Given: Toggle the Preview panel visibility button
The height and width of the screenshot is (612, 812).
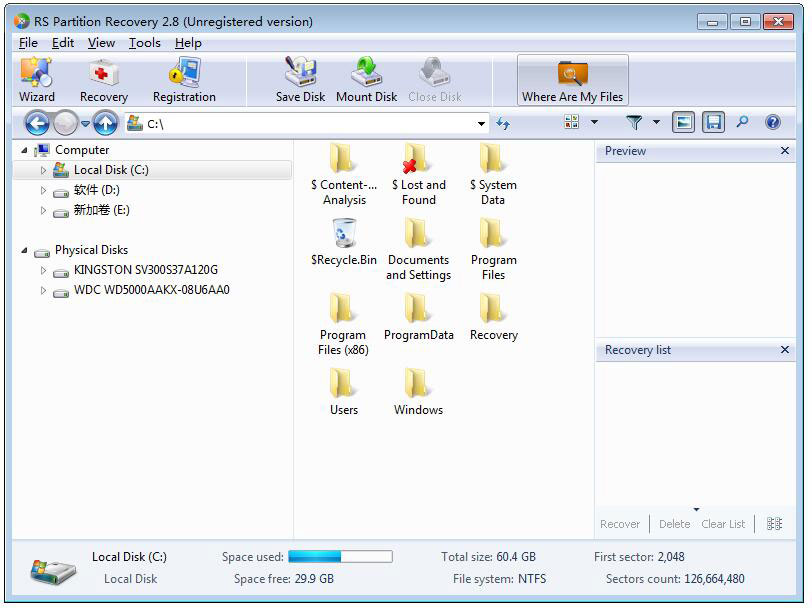Looking at the screenshot, I should [684, 122].
